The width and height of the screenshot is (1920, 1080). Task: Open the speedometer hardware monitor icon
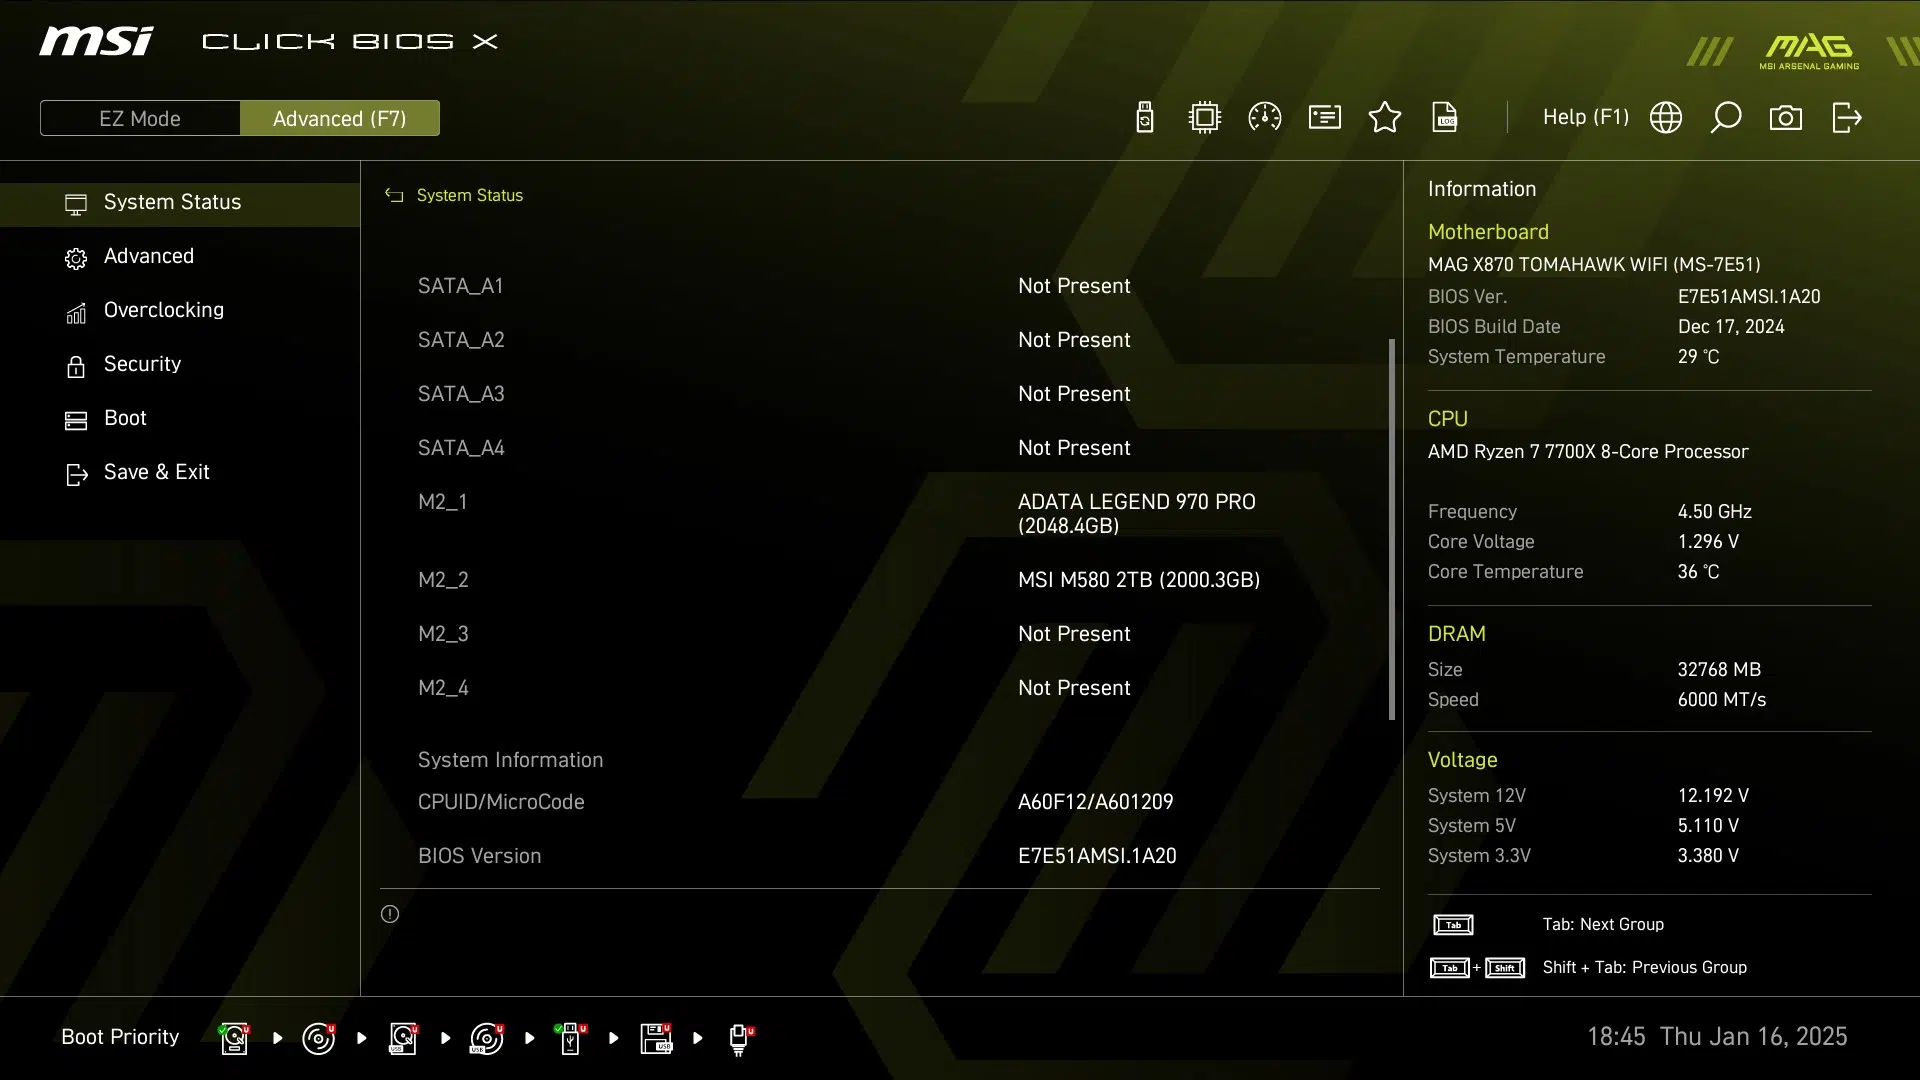pyautogui.click(x=1265, y=118)
